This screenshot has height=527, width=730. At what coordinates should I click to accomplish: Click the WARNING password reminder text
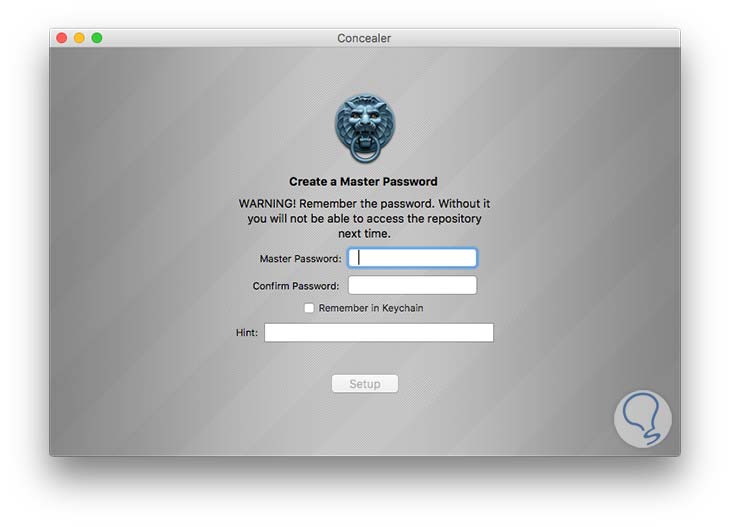tap(364, 218)
